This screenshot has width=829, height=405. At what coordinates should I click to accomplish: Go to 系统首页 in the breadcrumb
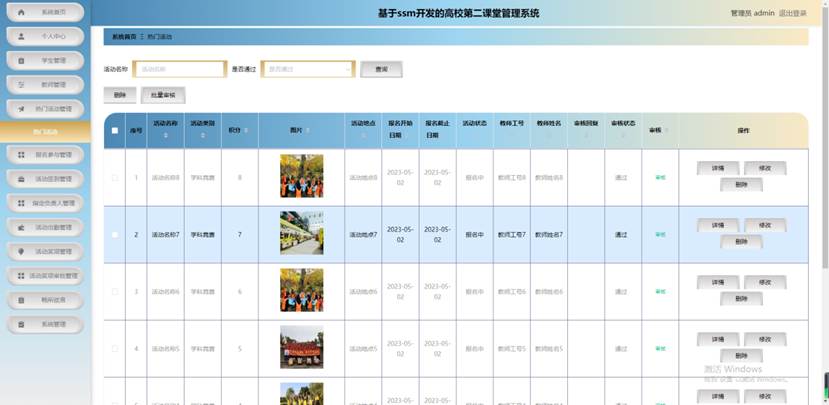click(124, 37)
